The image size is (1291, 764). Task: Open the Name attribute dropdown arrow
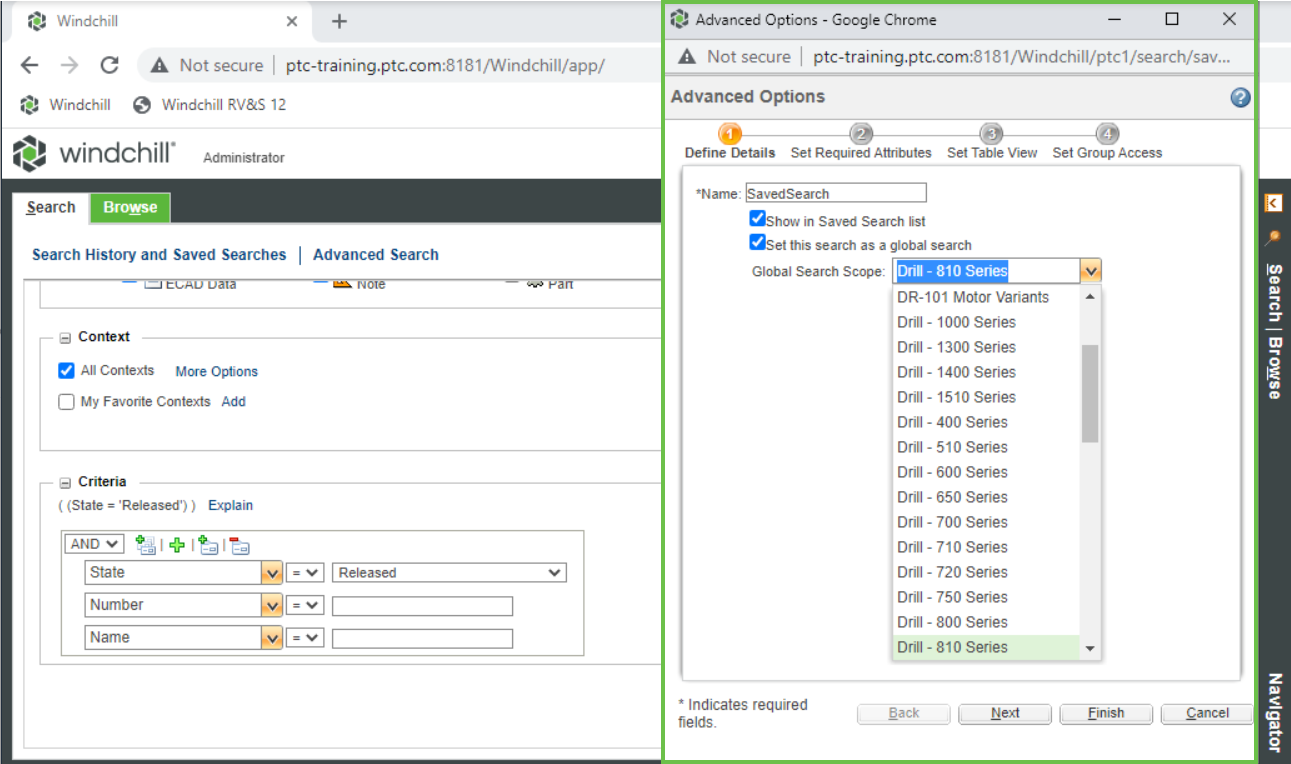(x=271, y=638)
